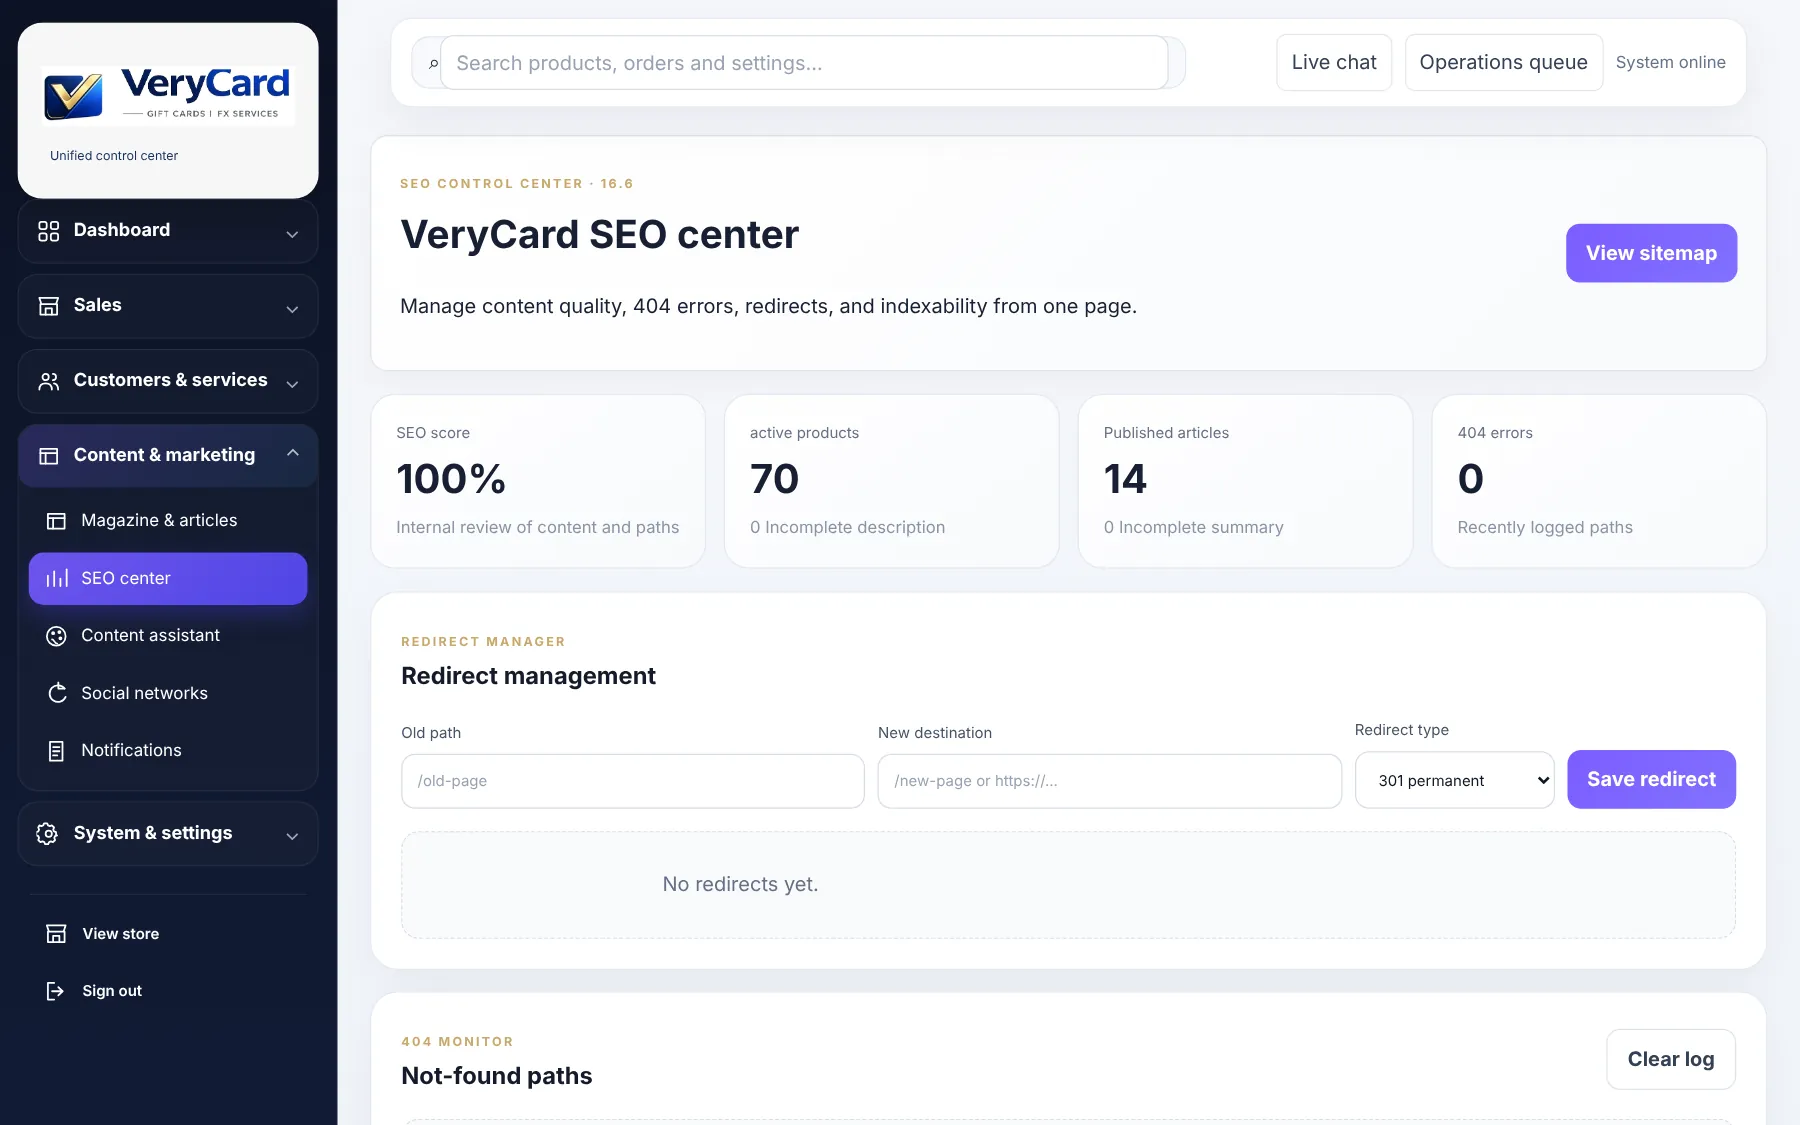Click the Sign out arrow icon
The width and height of the screenshot is (1800, 1125).
(56, 991)
